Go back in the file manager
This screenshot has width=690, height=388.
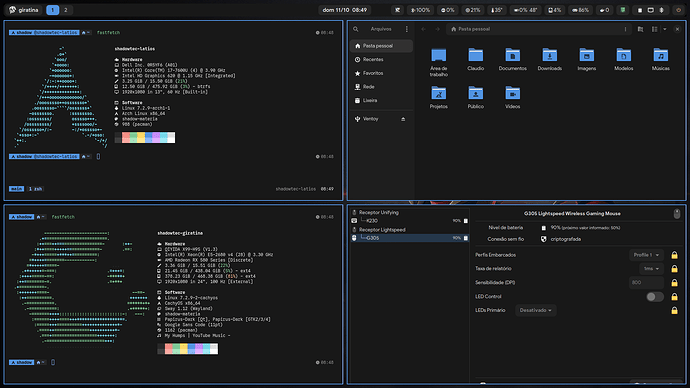tap(423, 29)
